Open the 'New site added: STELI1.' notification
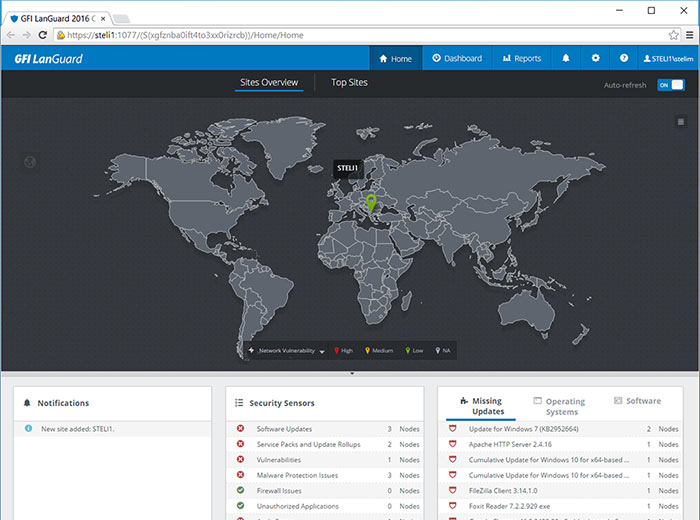700x520 pixels. (x=112, y=429)
